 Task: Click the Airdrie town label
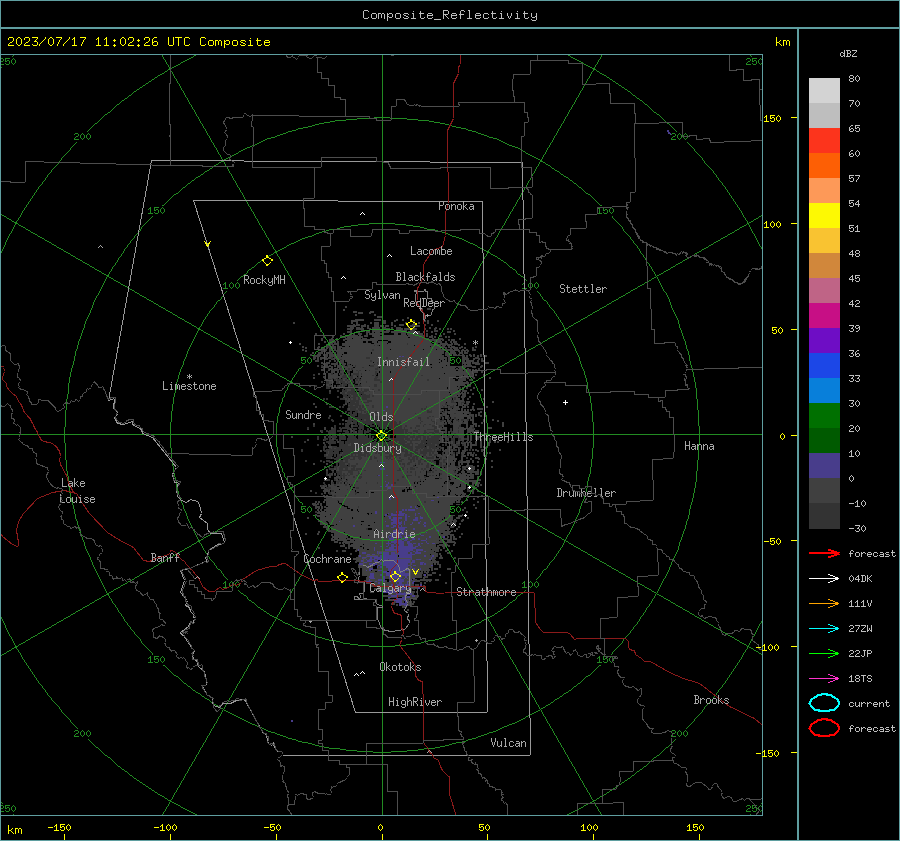click(x=394, y=534)
